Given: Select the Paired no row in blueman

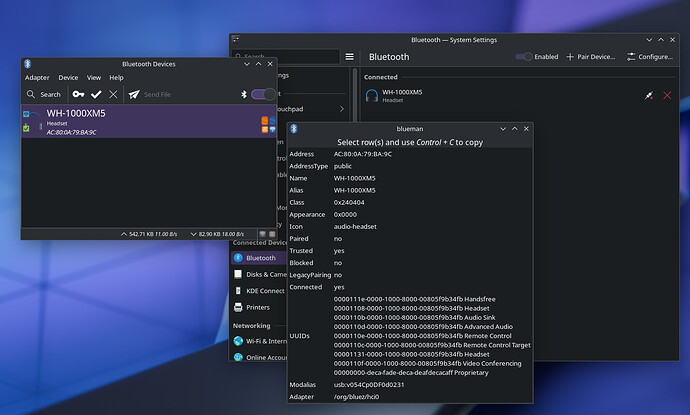Looking at the screenshot, I should click(x=410, y=239).
